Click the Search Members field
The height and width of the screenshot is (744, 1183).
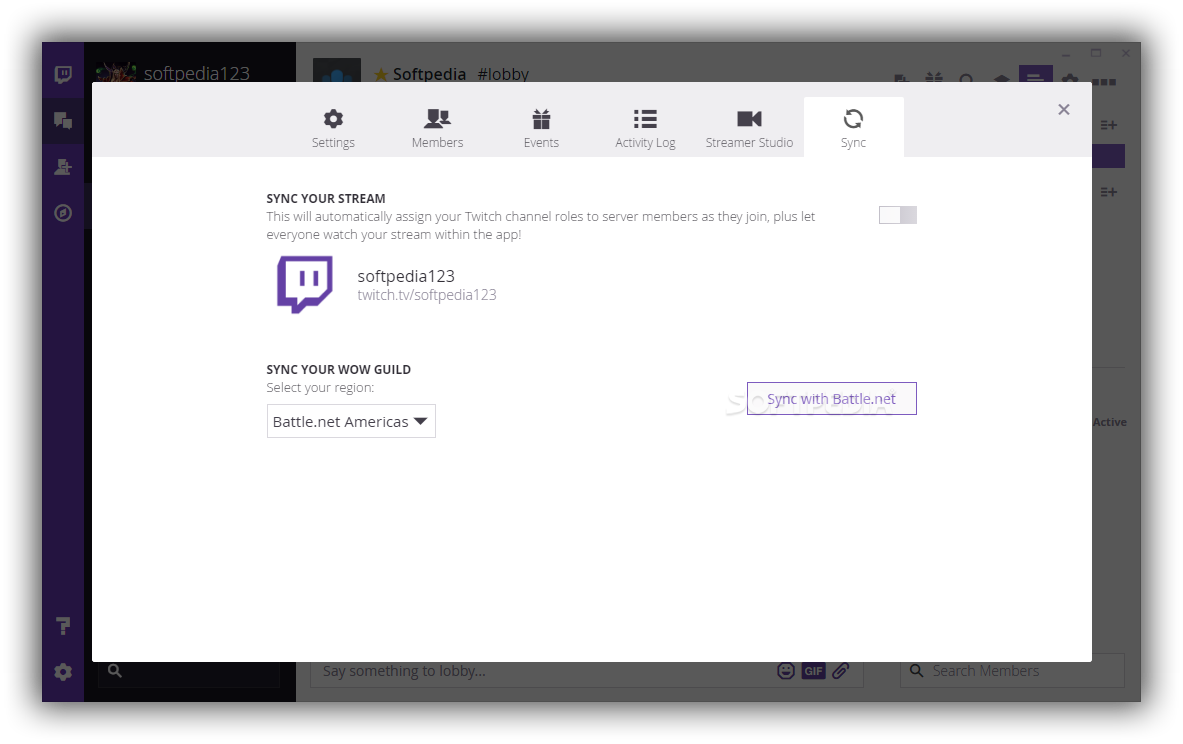pyautogui.click(x=1012, y=671)
